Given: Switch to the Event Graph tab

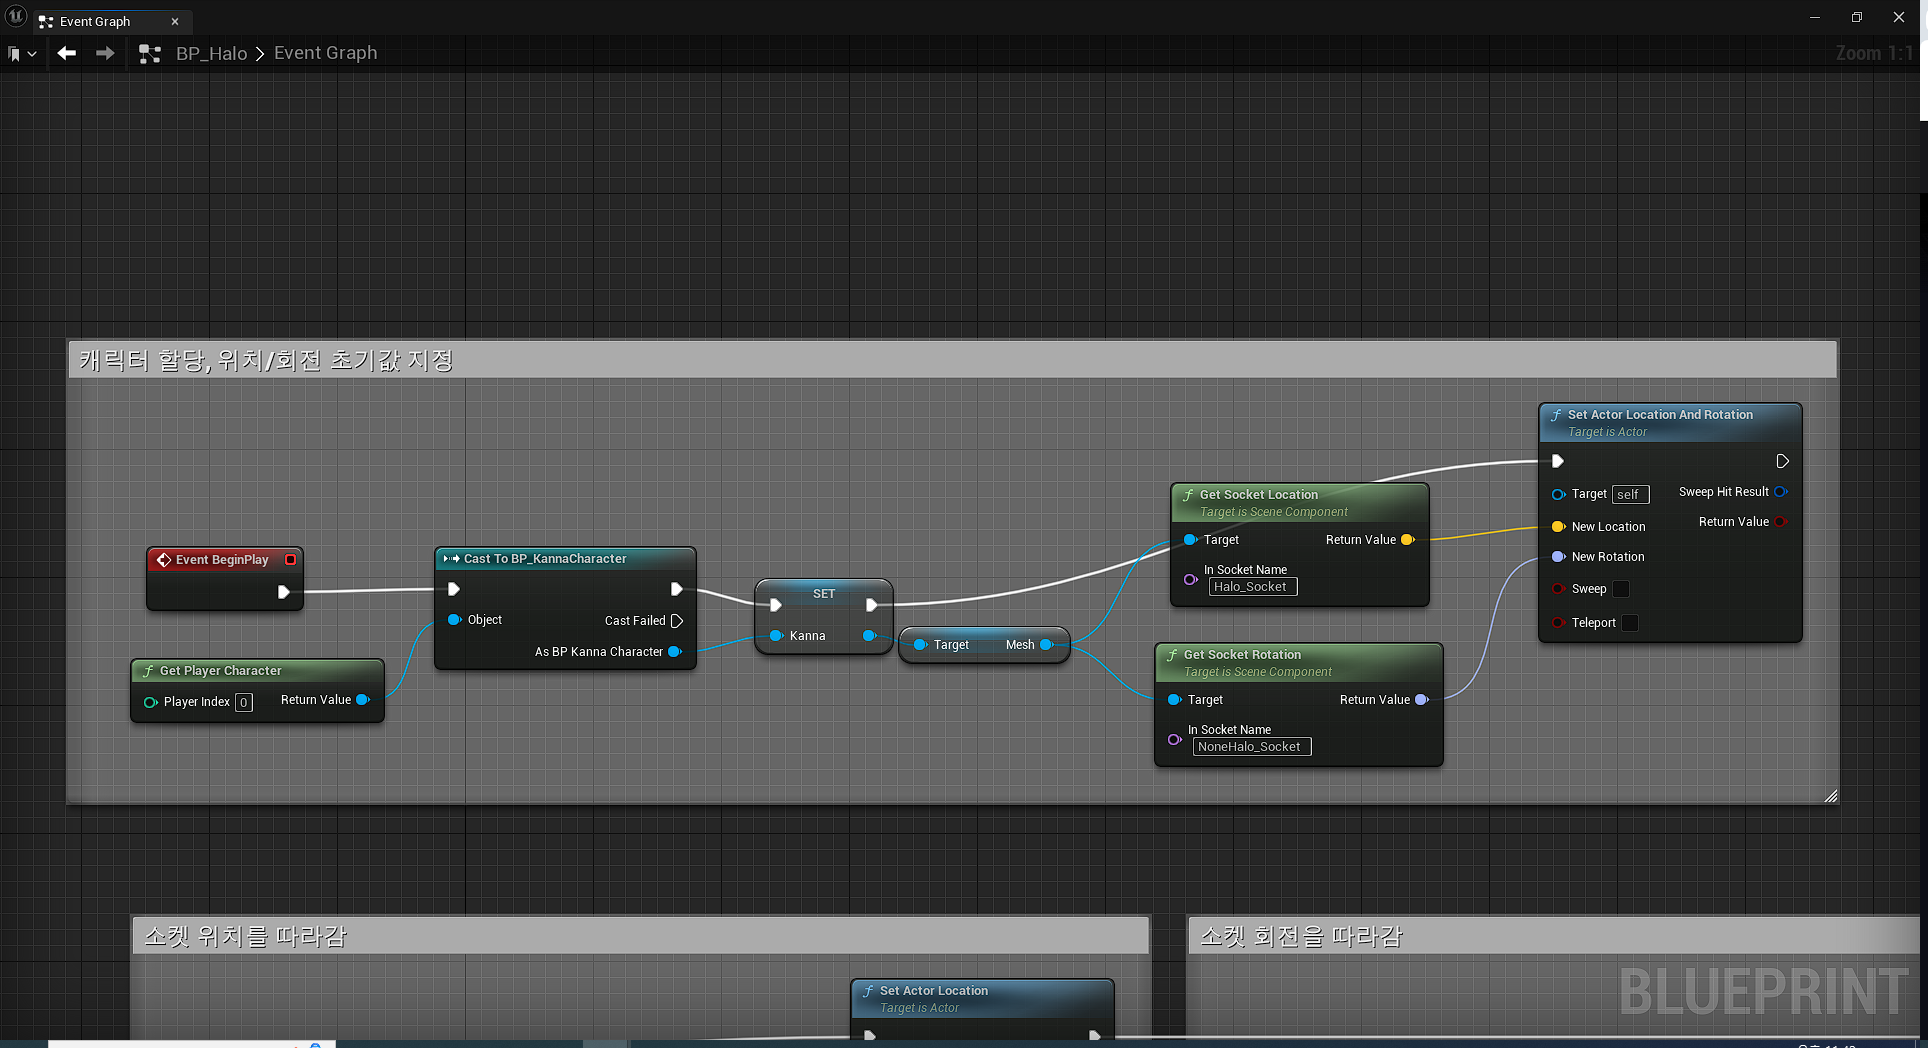Looking at the screenshot, I should point(95,21).
